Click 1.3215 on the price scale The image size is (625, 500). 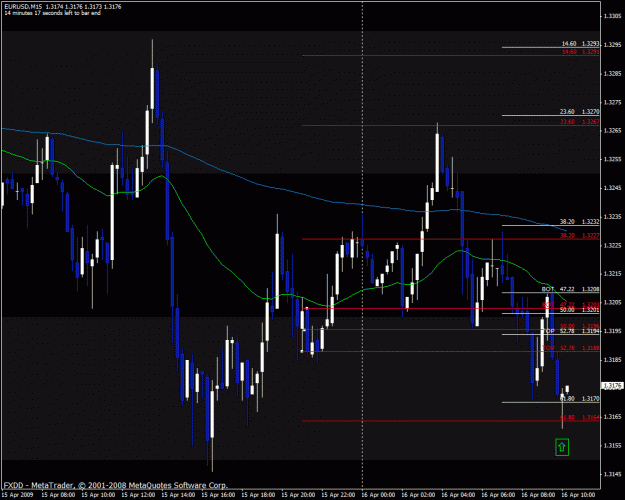click(x=613, y=274)
